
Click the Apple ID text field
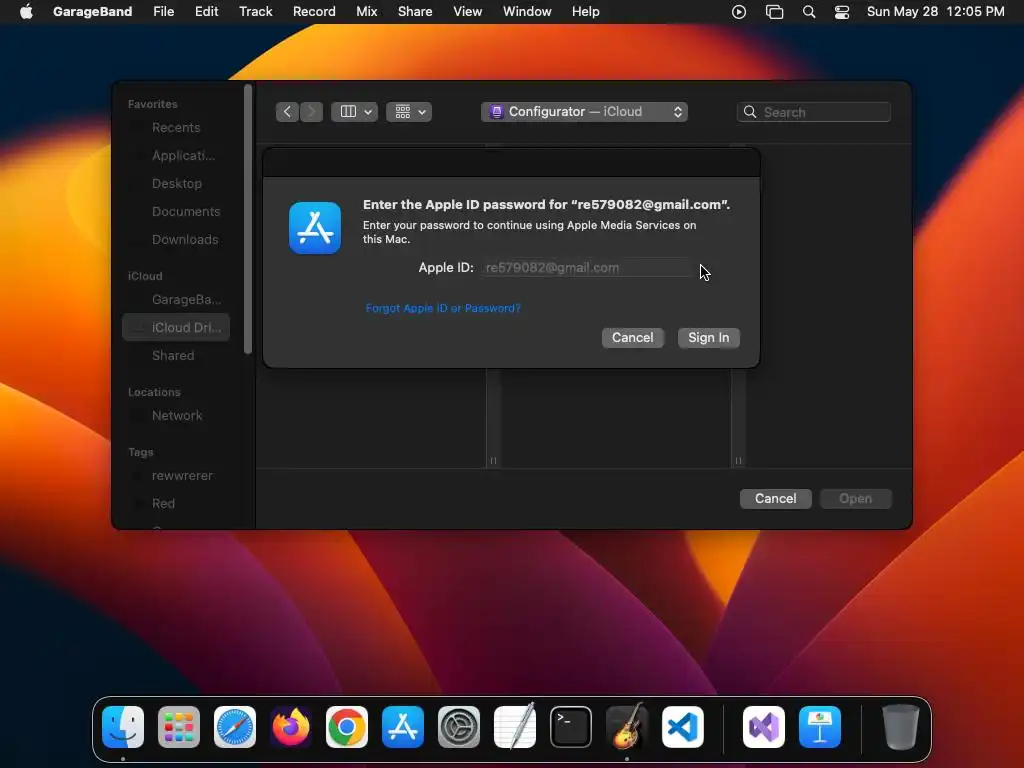586,268
